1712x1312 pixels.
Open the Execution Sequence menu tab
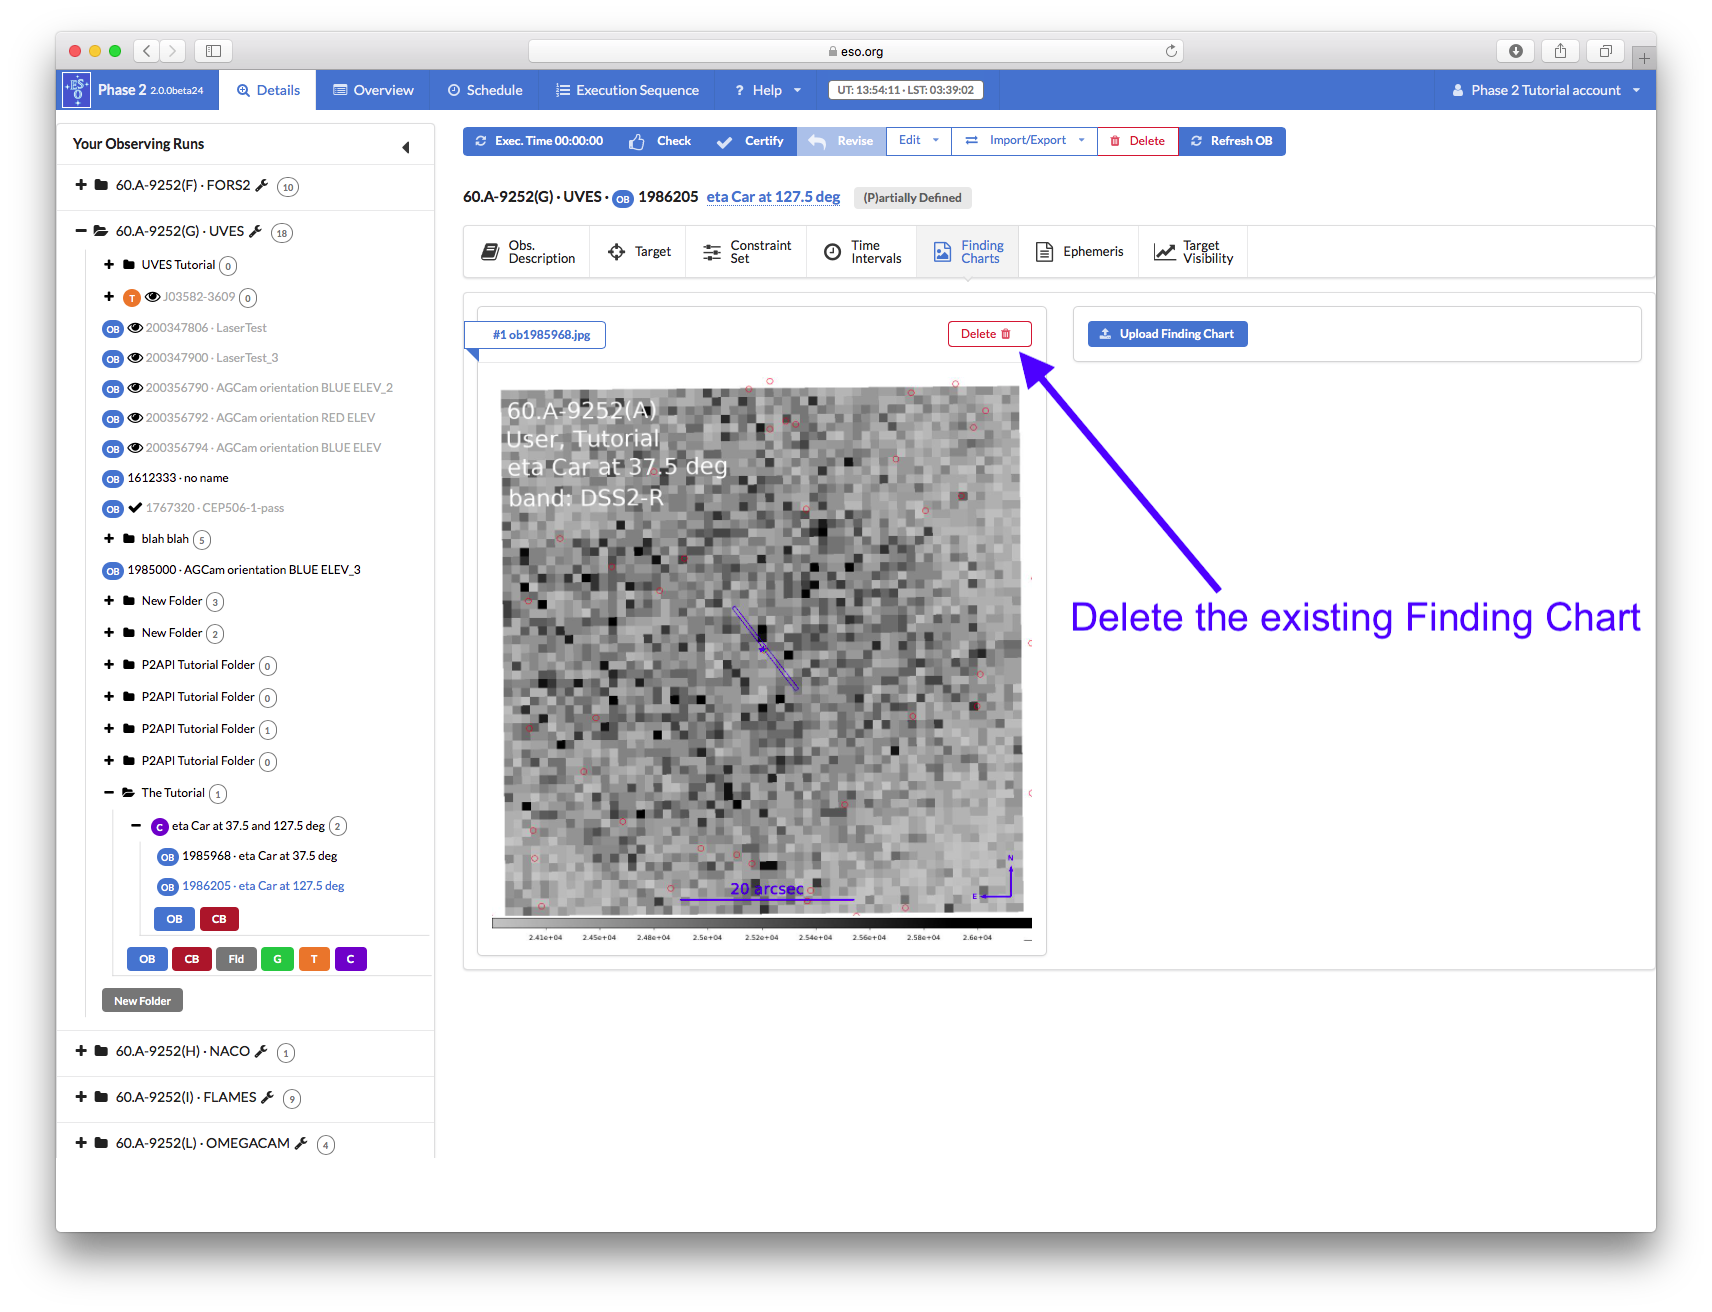coord(627,90)
